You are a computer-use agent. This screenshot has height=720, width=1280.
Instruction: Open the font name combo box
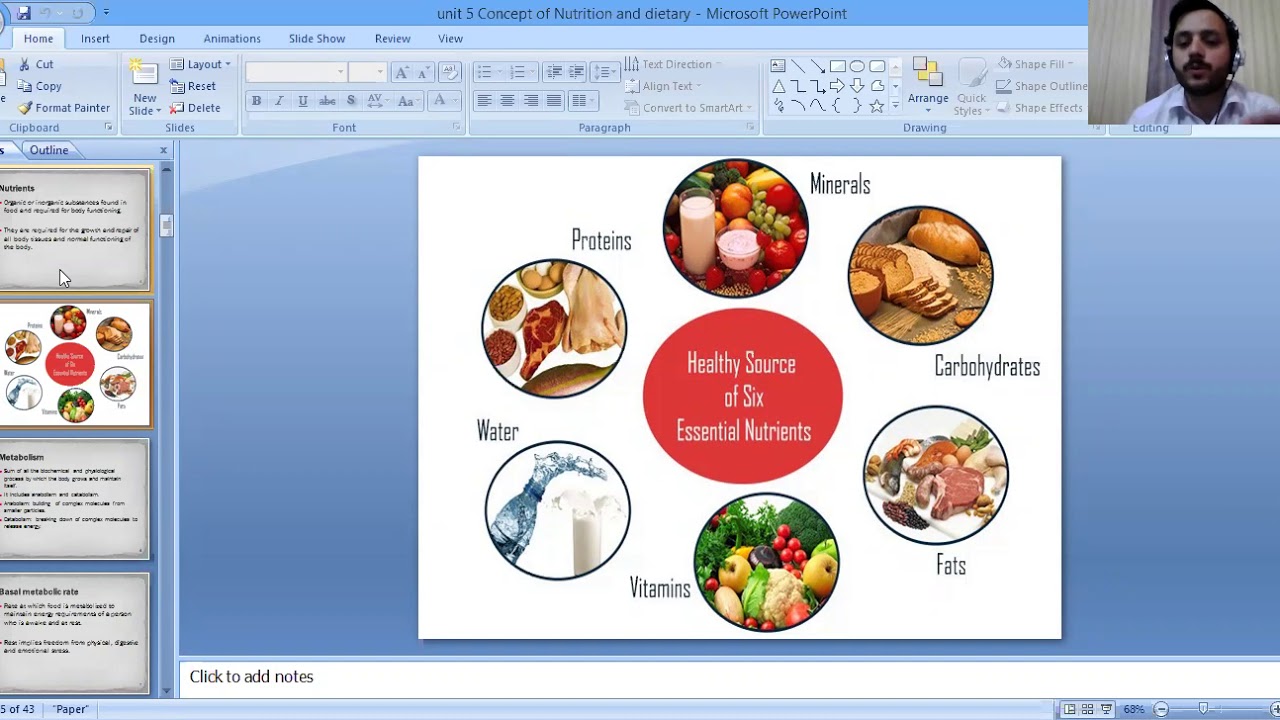(x=296, y=72)
